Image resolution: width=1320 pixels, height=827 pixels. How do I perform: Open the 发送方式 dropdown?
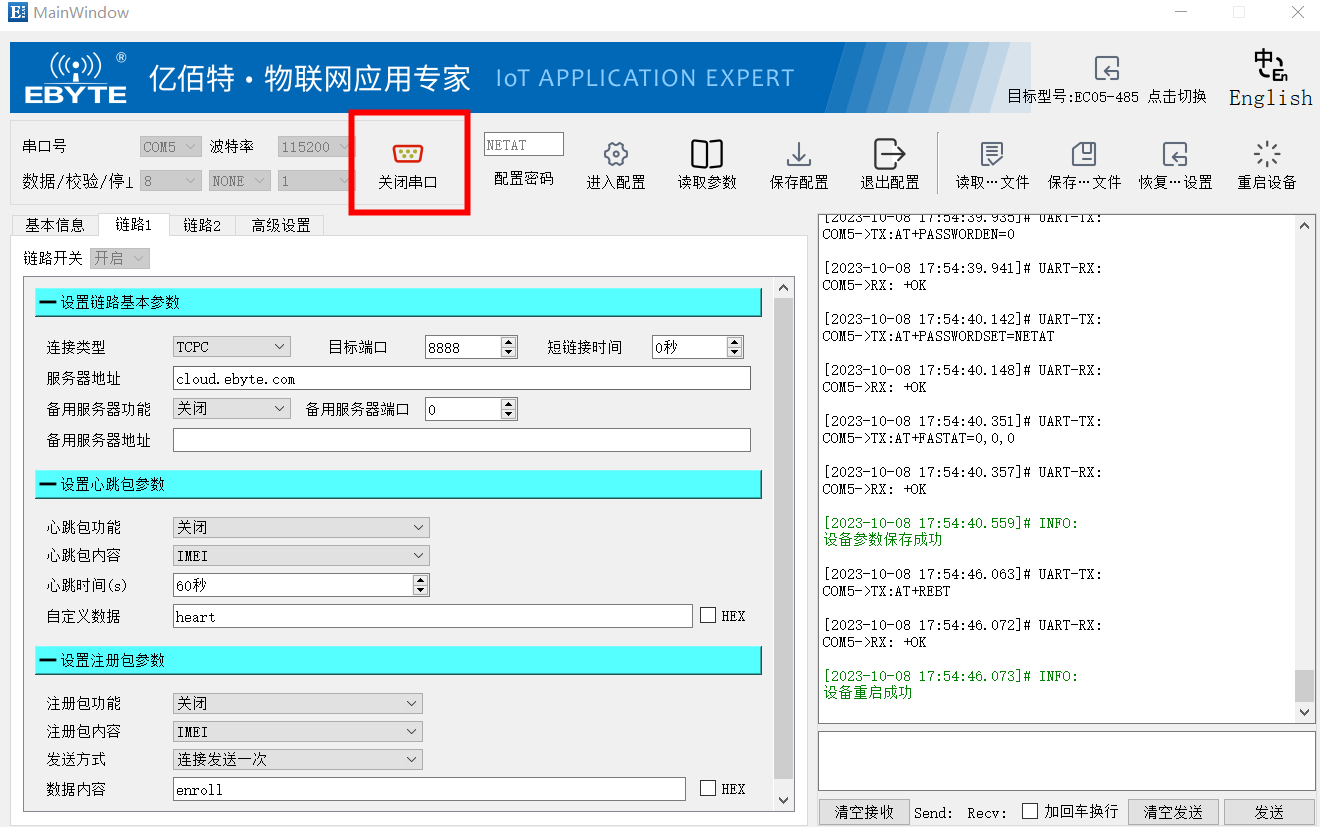pyautogui.click(x=298, y=759)
